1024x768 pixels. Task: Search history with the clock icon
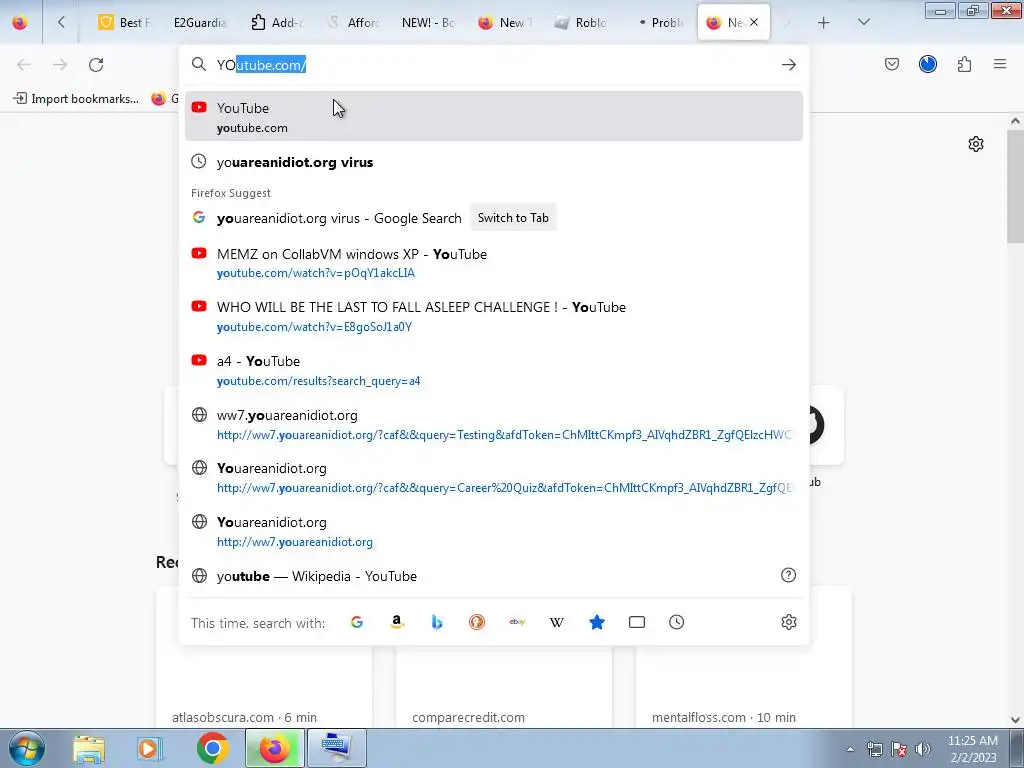pos(677,622)
